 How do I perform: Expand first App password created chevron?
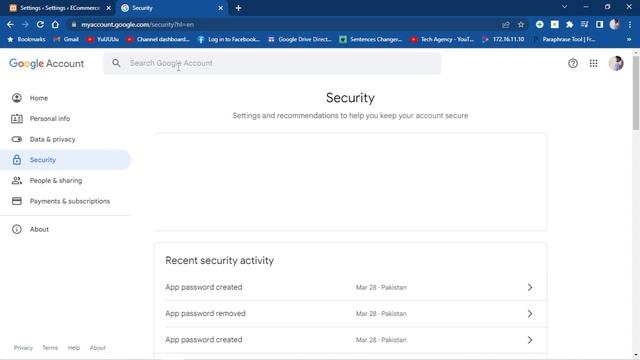pyautogui.click(x=530, y=287)
